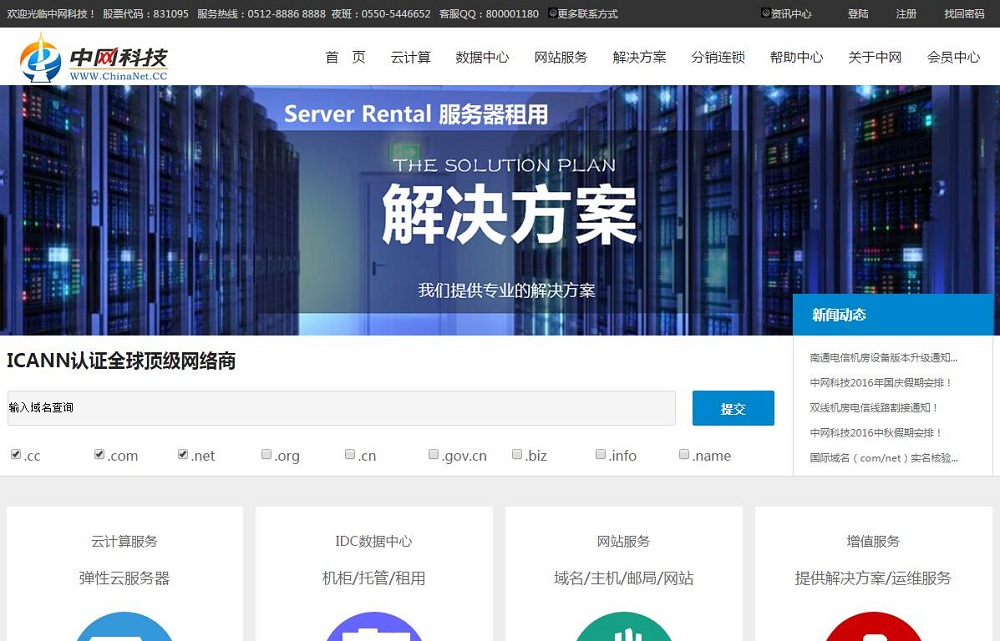1000x641 pixels.
Task: Click 机柜/托管/租用 text
Action: coord(374,578)
